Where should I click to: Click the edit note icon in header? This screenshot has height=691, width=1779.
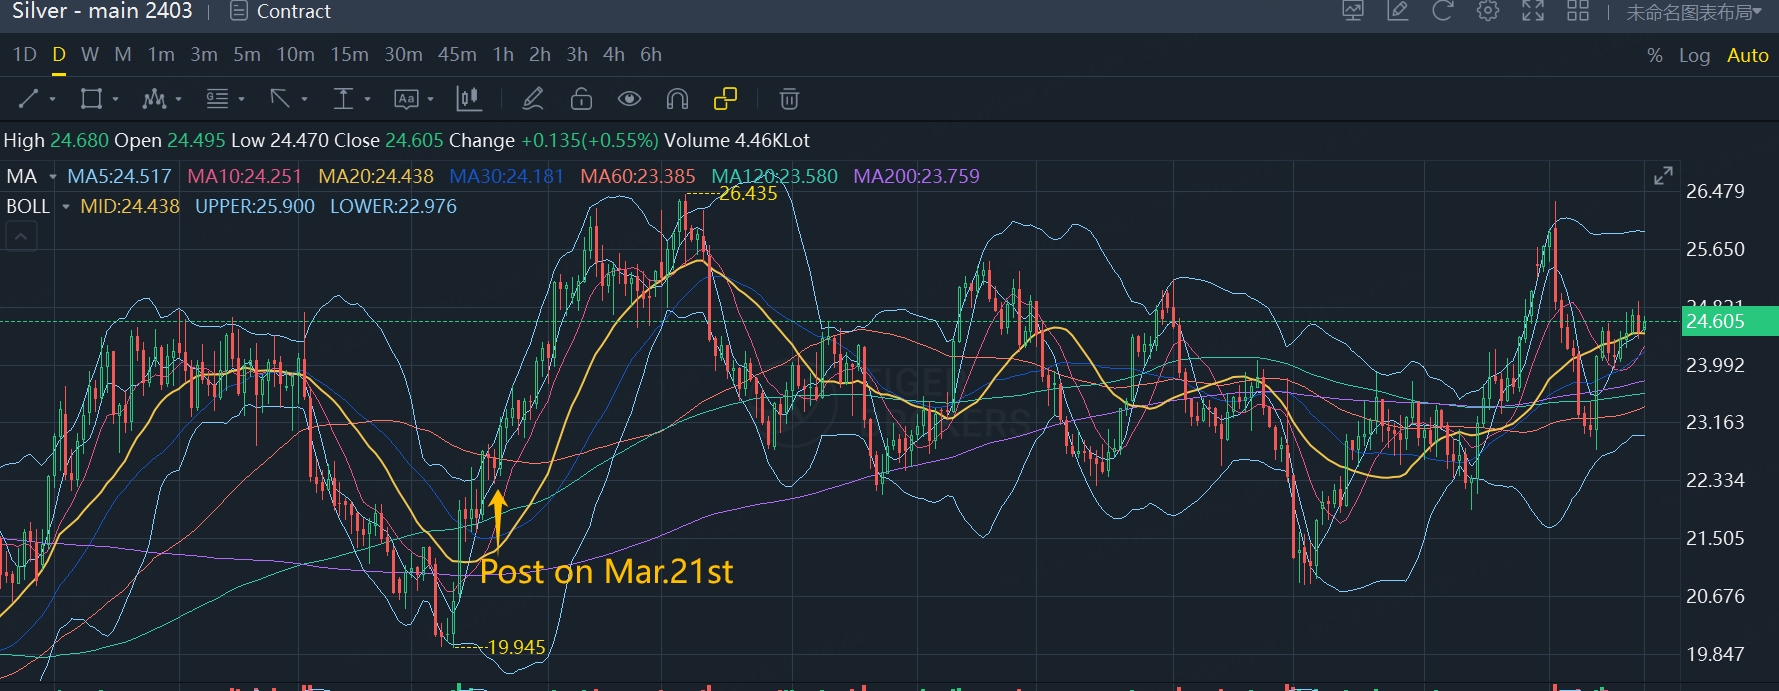[1398, 12]
